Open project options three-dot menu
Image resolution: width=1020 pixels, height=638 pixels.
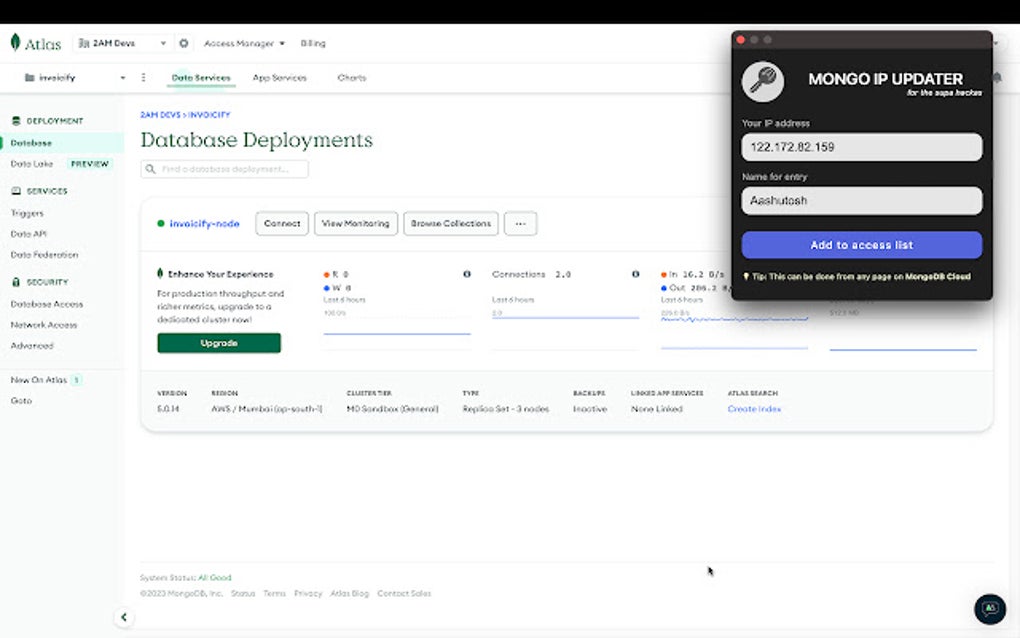[143, 78]
